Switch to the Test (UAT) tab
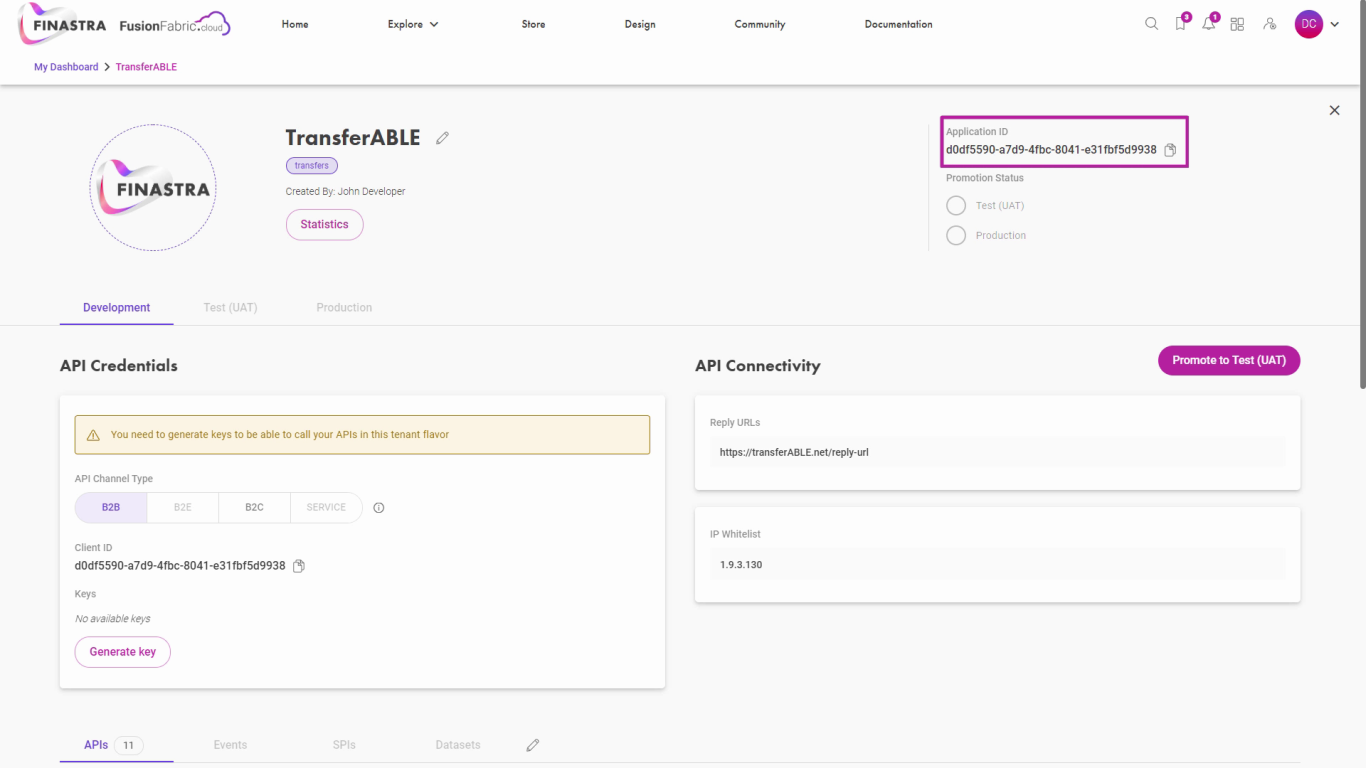 click(x=231, y=308)
